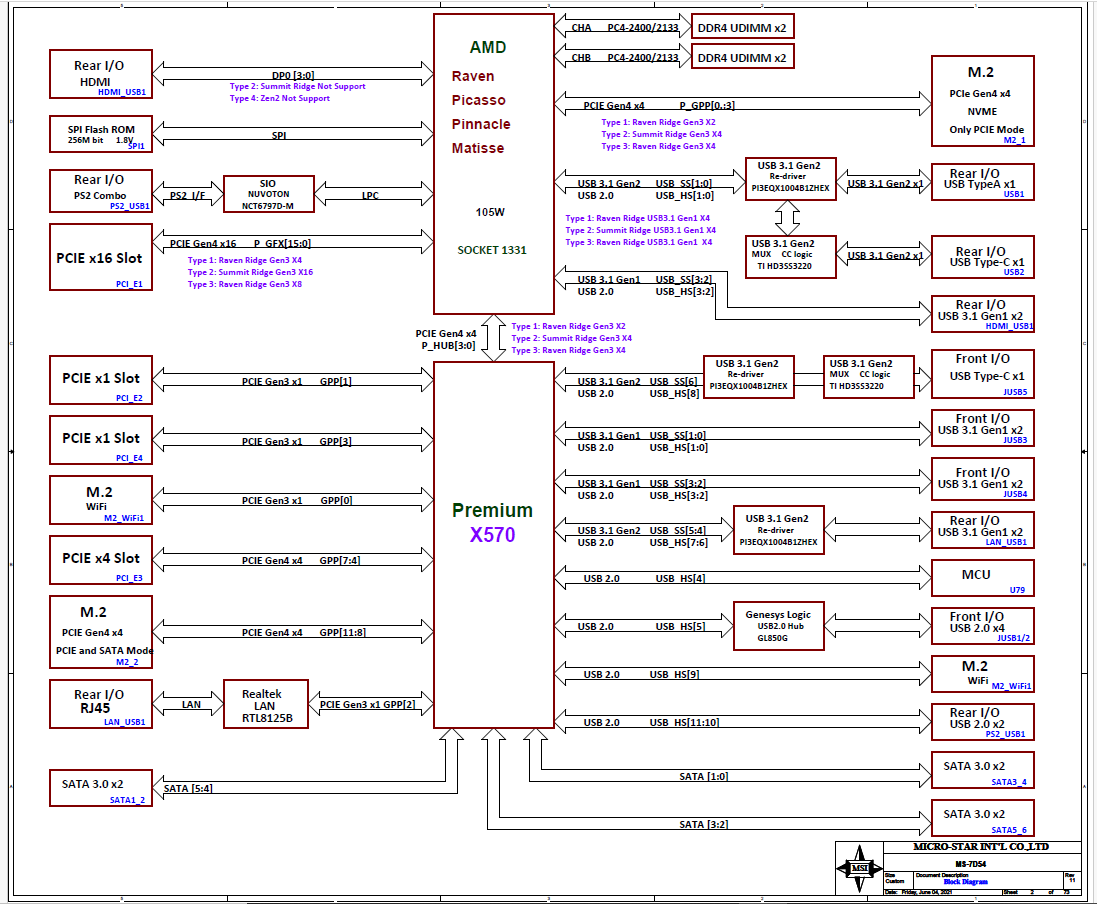
Task: Select the CHA 'DDR4 UDIMM x2' box
Action: [742, 28]
